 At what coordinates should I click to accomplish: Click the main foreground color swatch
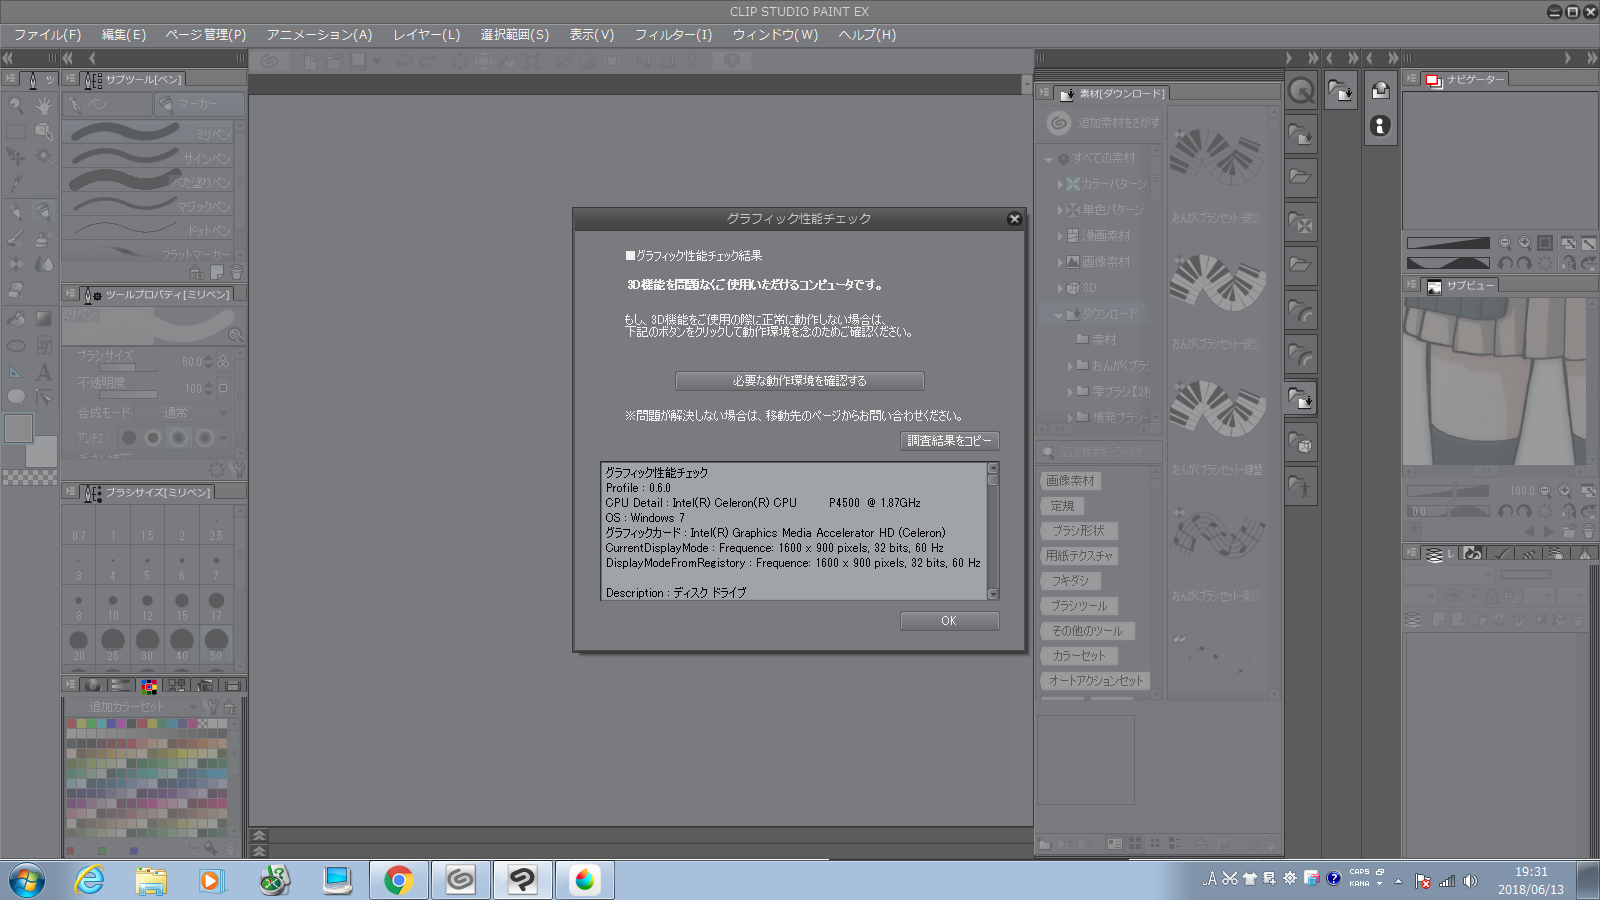[18, 429]
